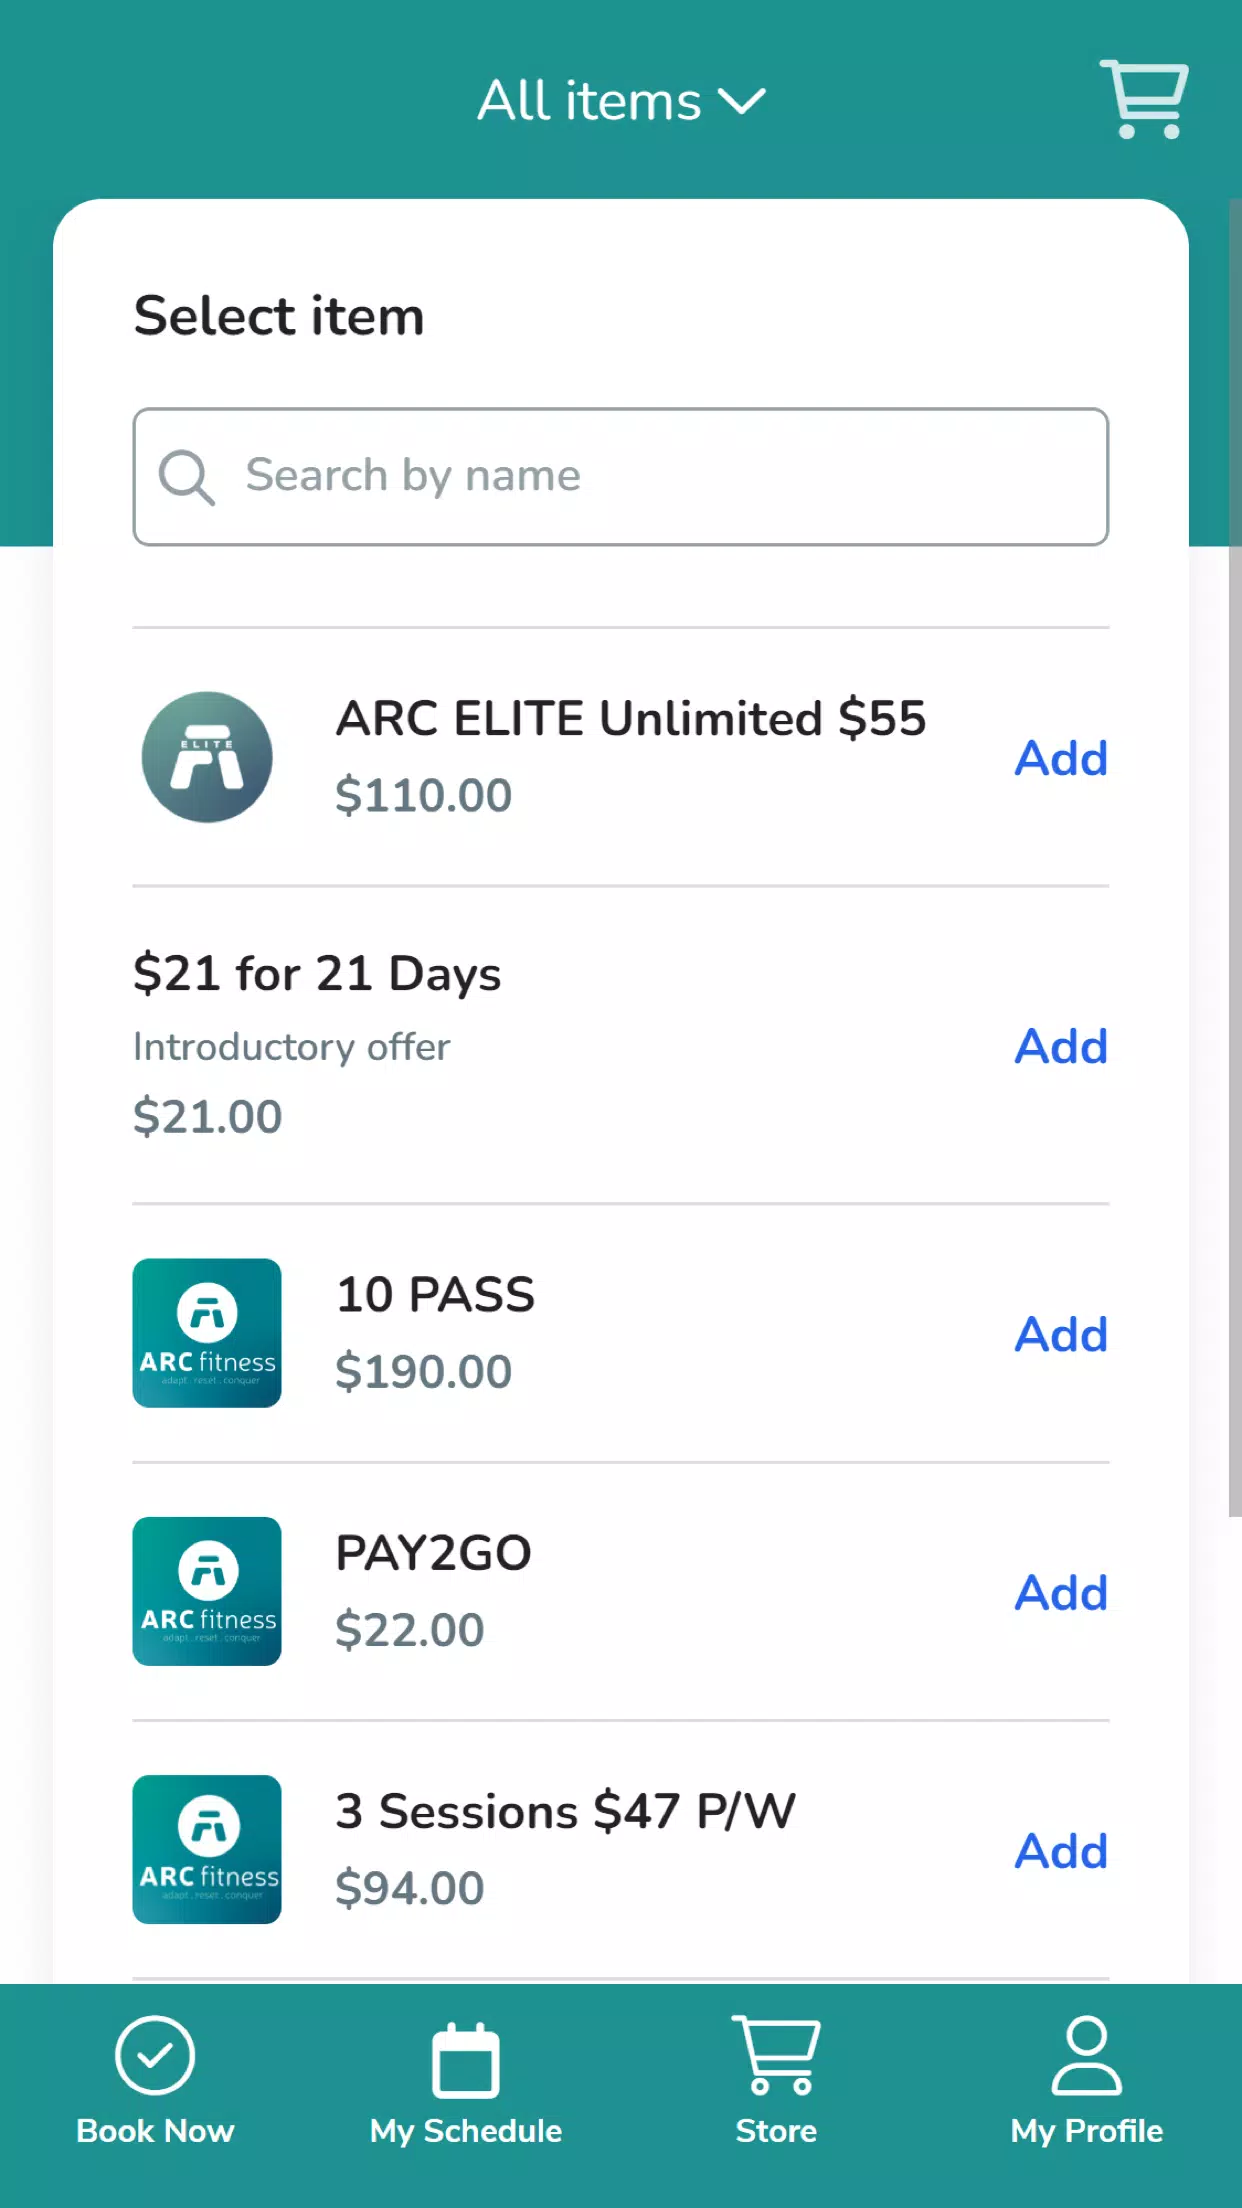The image size is (1242, 2208).
Task: Expand the All items dropdown
Action: [621, 101]
